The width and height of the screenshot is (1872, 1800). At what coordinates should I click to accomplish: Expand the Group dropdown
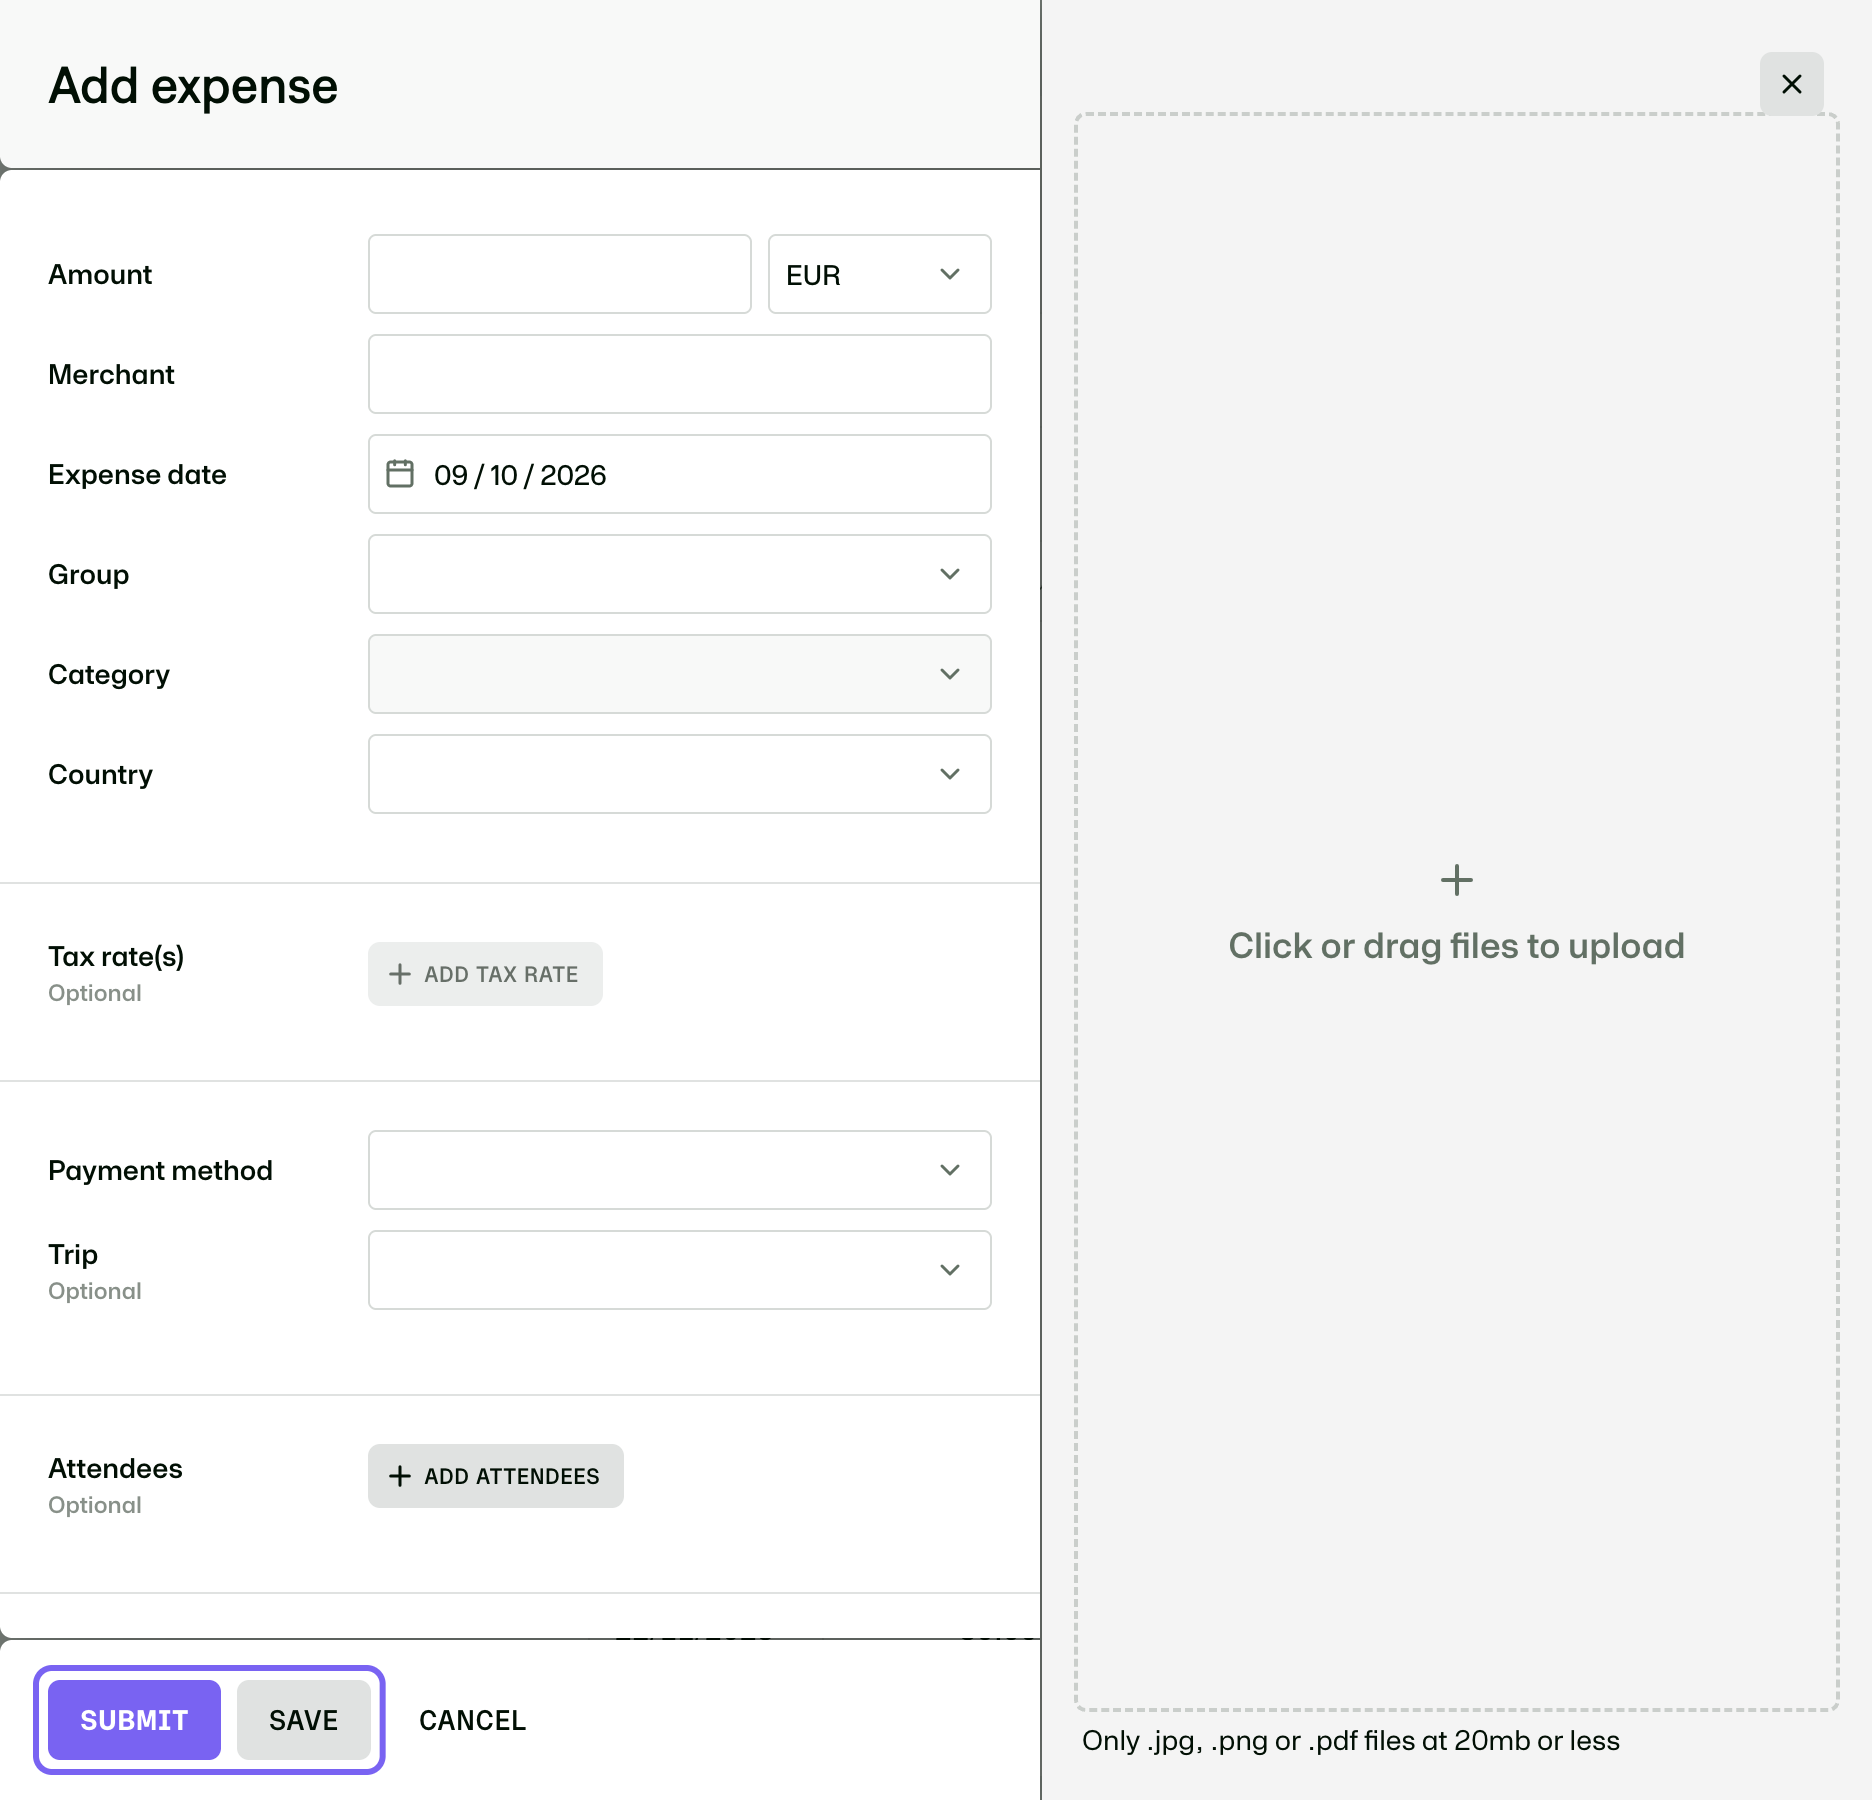[680, 574]
